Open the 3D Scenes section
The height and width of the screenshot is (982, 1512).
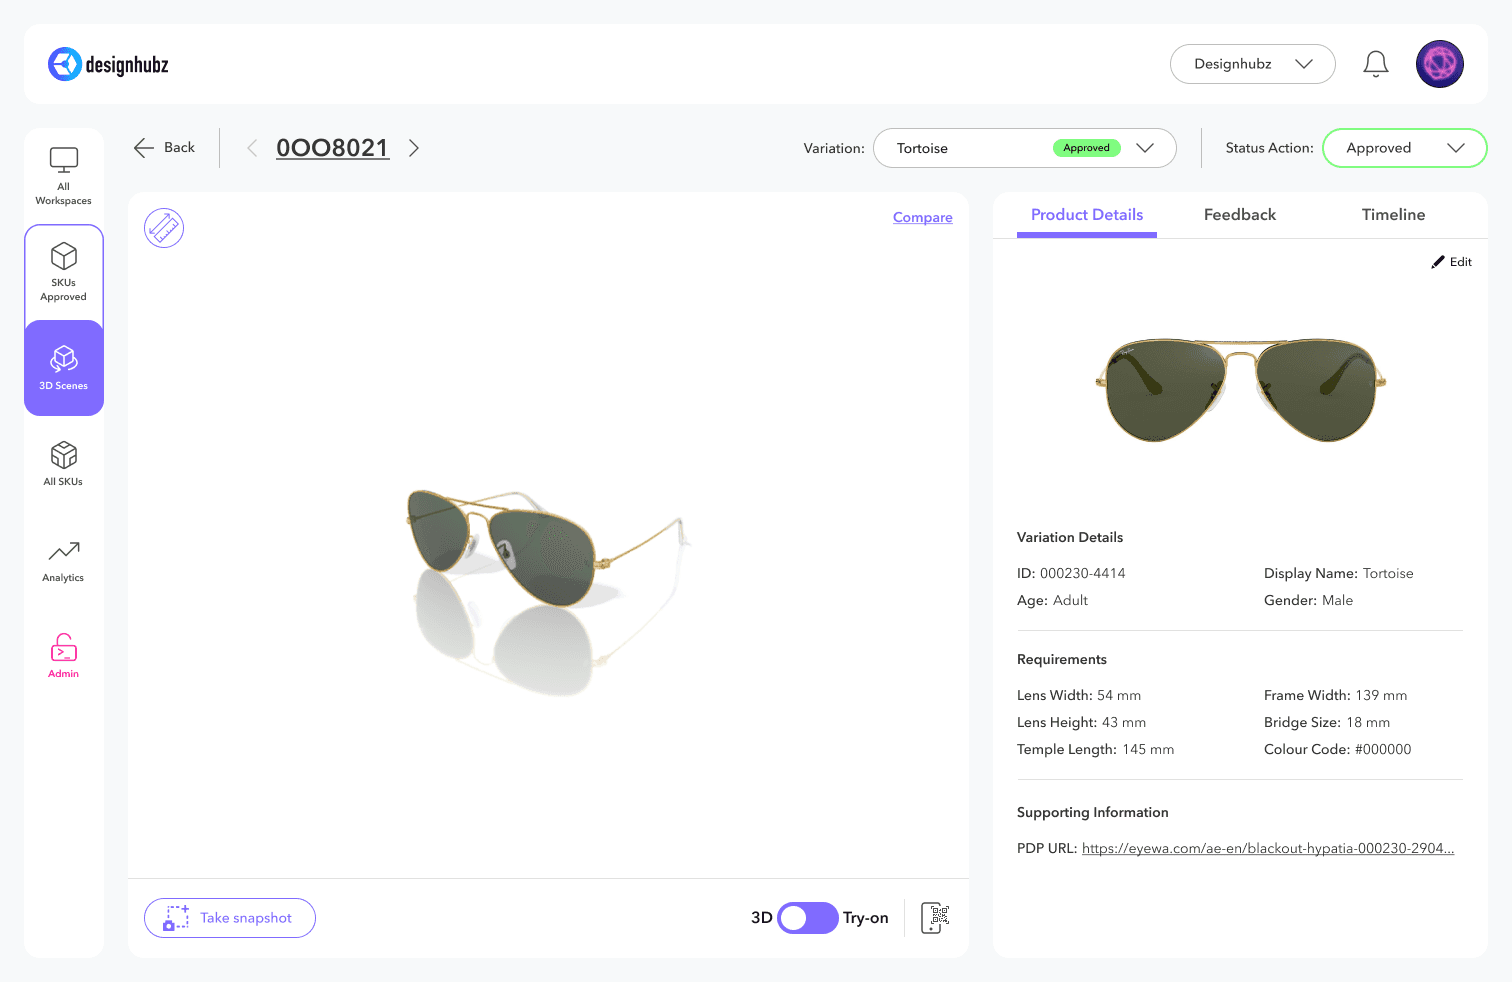[64, 368]
